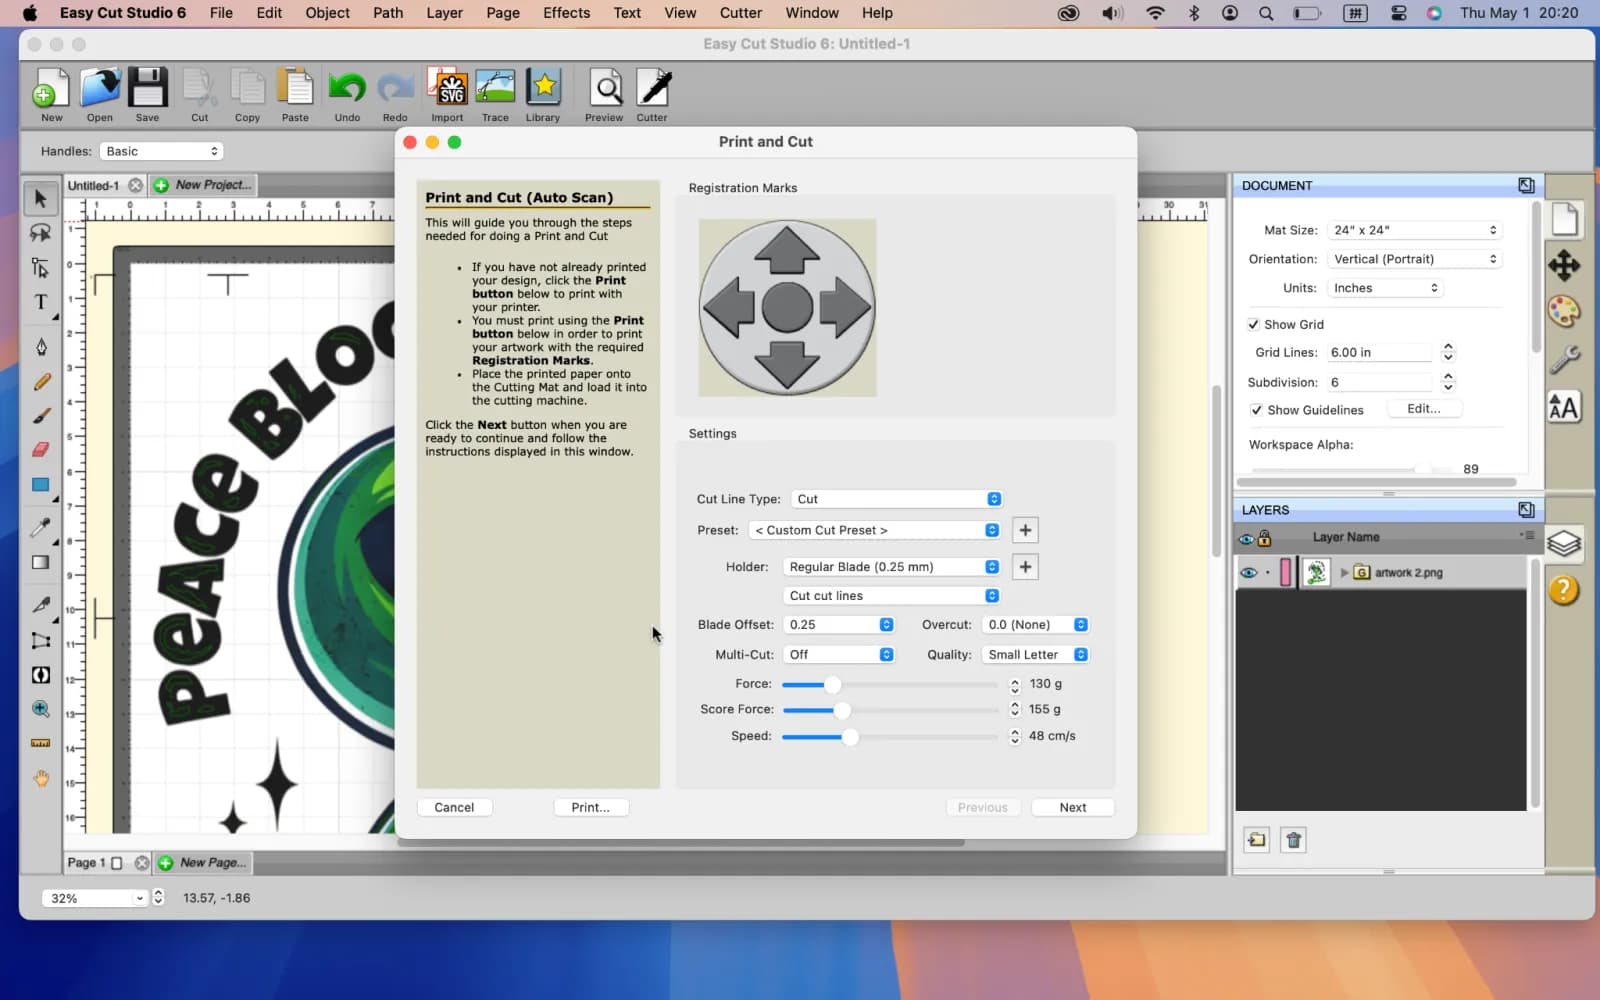The image size is (1600, 1000).
Task: Click the Subdivision stepper arrows
Action: click(1448, 382)
